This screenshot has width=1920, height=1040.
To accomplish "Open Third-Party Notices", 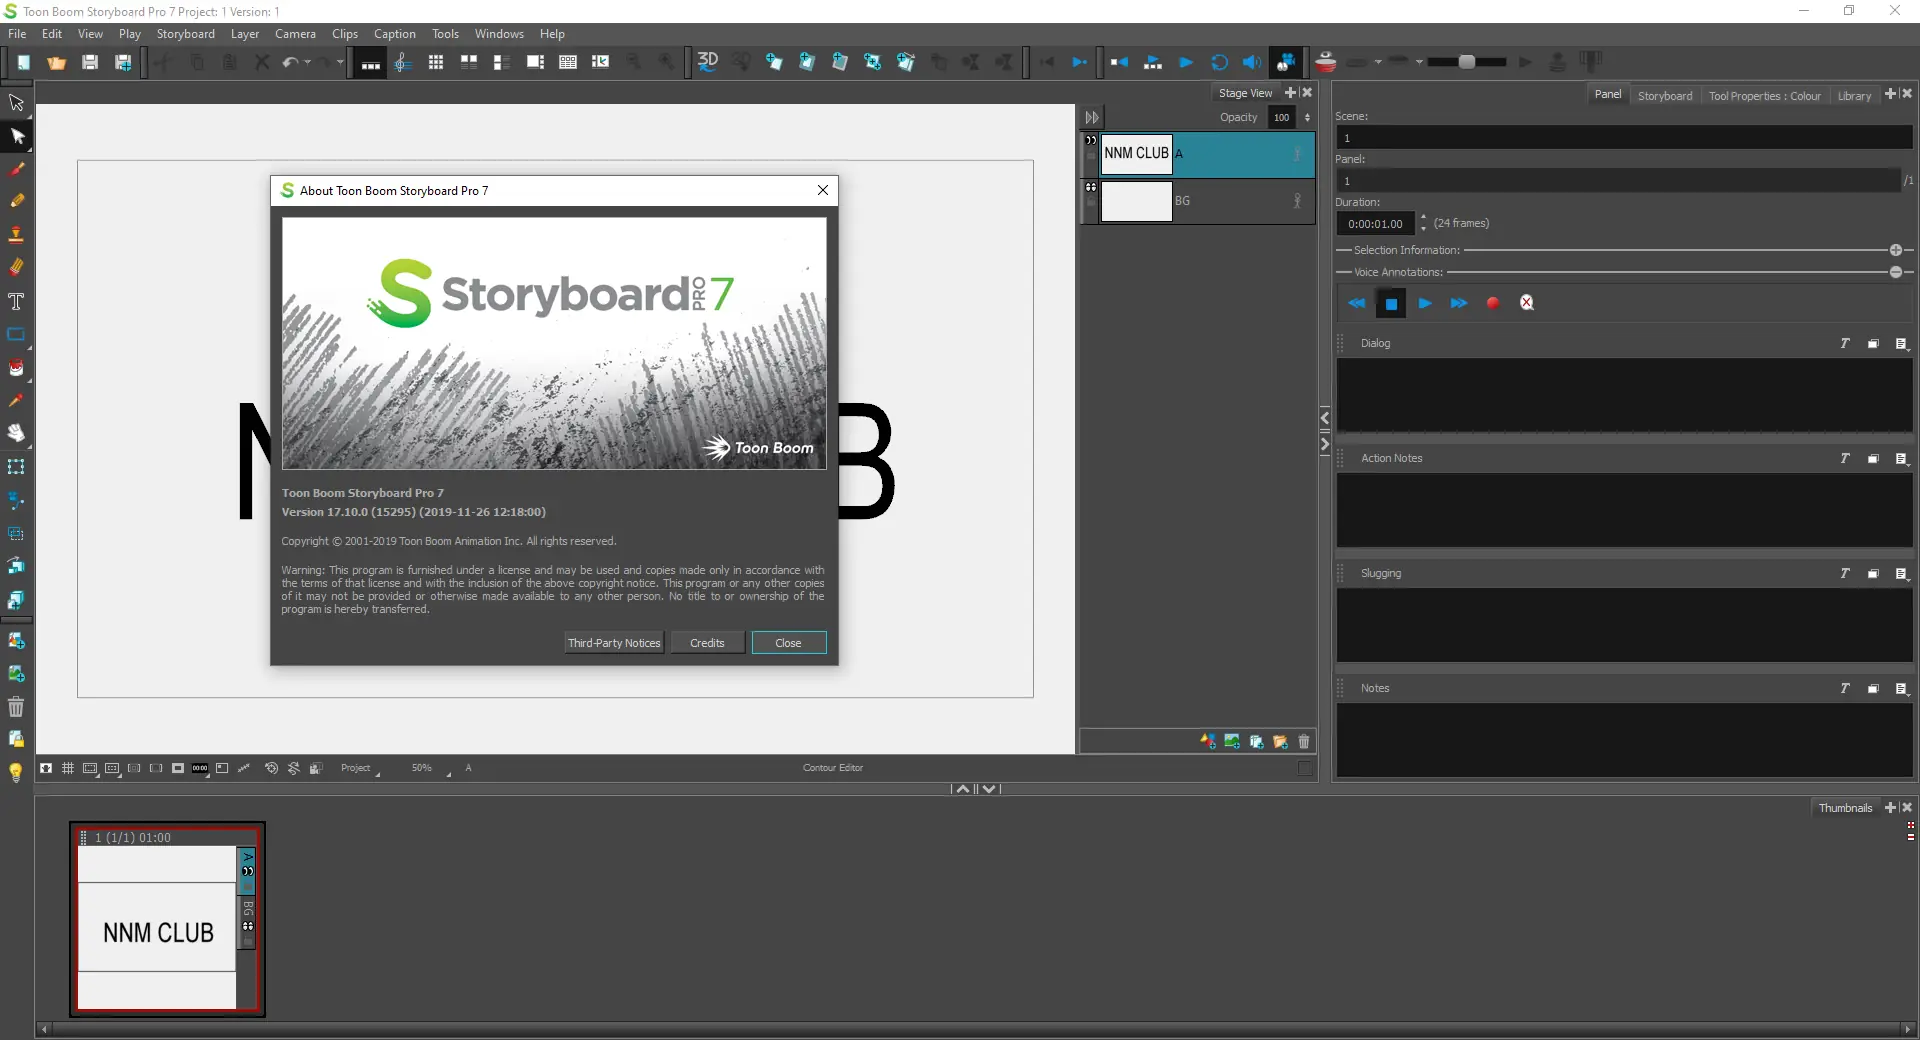I will (613, 643).
